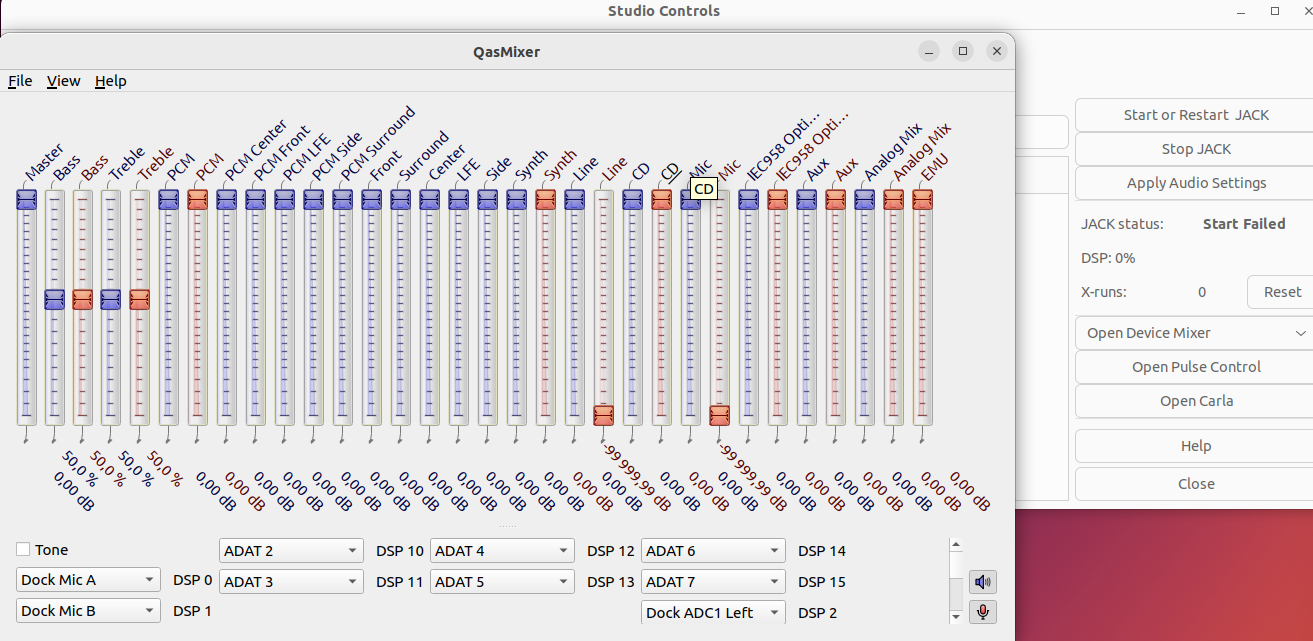Open the View menu
The width and height of the screenshot is (1313, 641).
[x=63, y=81]
